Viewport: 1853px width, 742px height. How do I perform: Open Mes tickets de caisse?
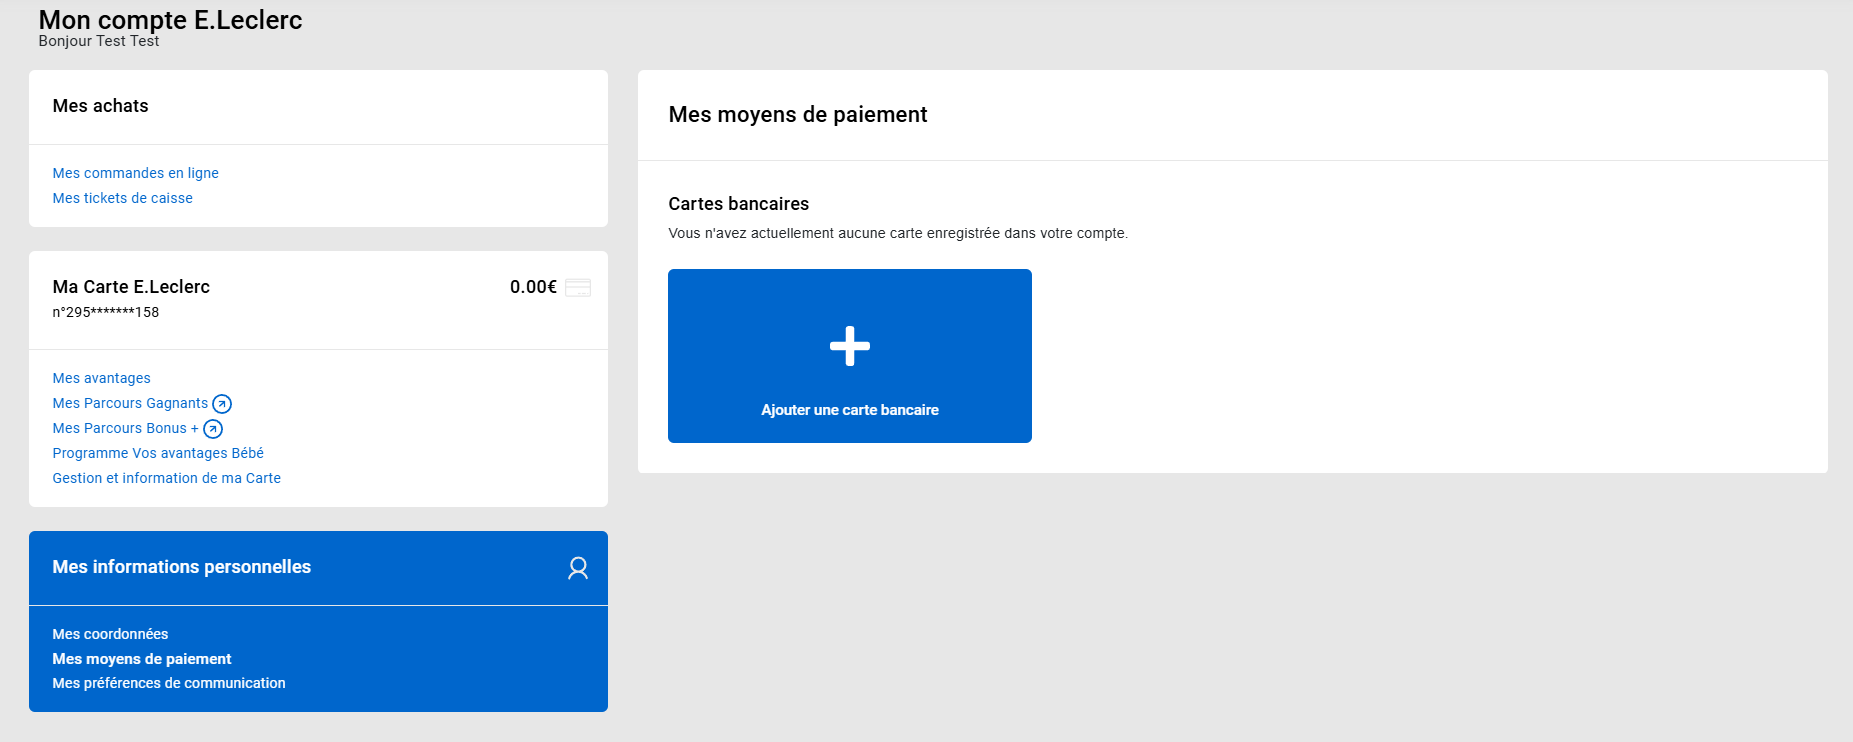click(x=123, y=198)
